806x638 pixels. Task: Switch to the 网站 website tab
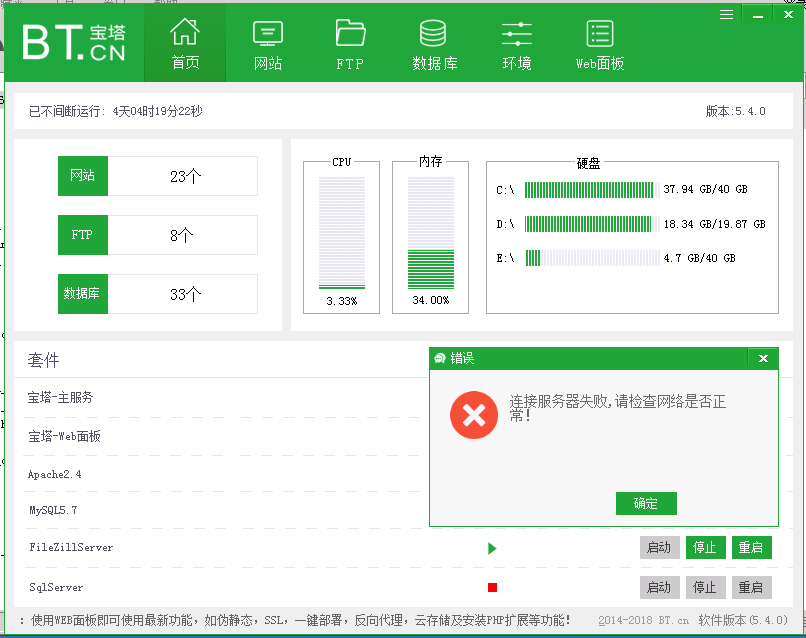268,43
